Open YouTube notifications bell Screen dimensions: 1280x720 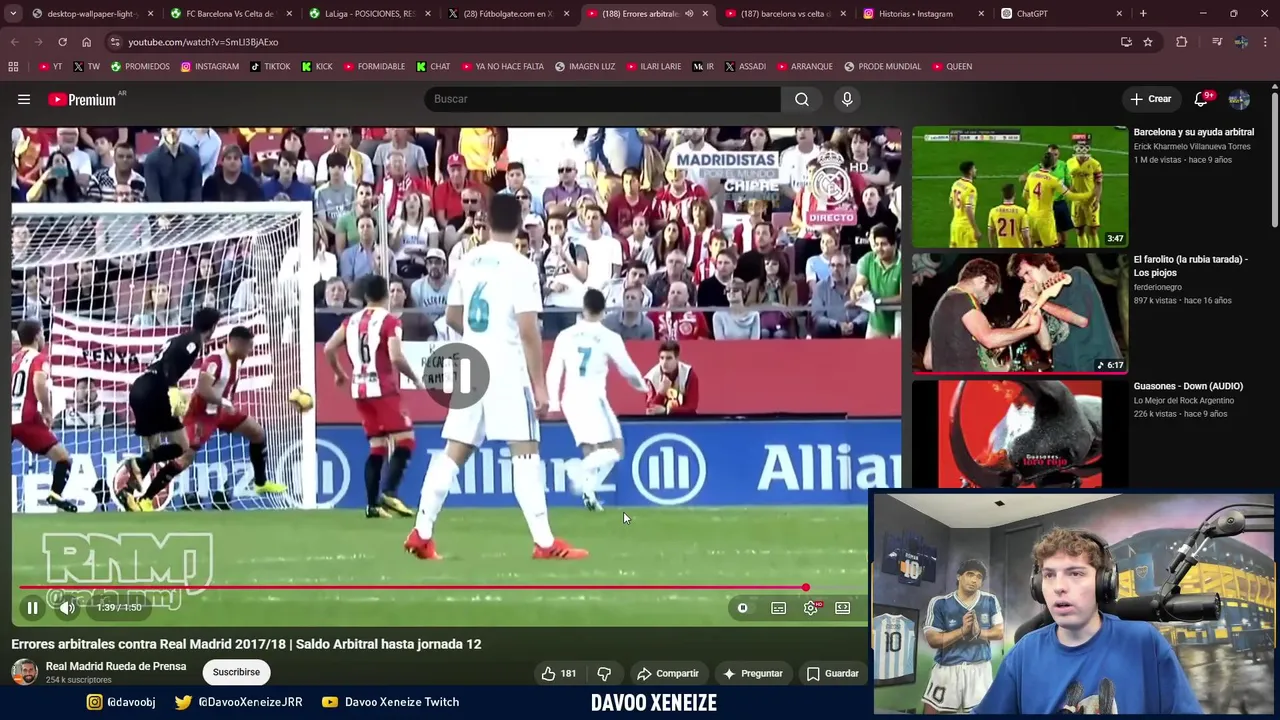pos(1201,99)
